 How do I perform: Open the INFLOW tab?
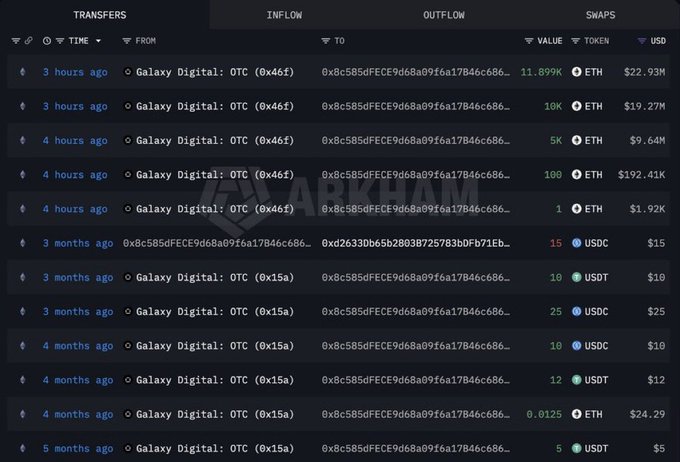click(x=284, y=15)
